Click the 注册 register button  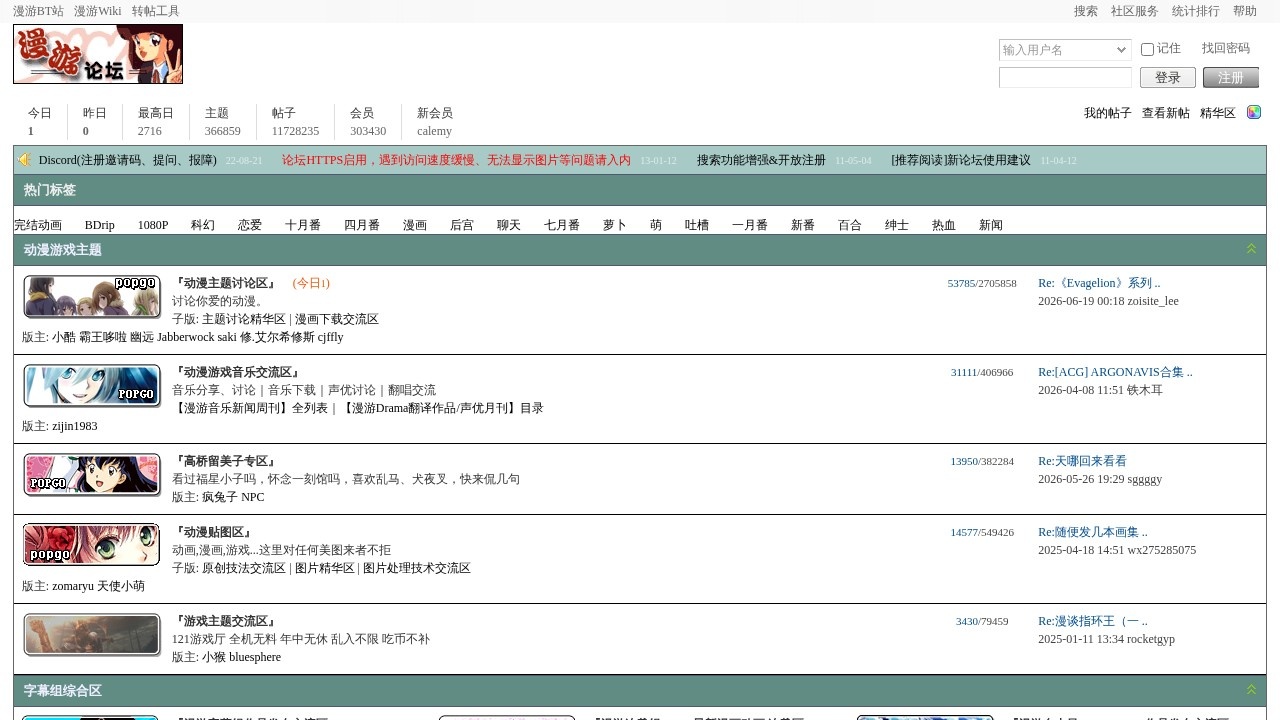point(1231,78)
